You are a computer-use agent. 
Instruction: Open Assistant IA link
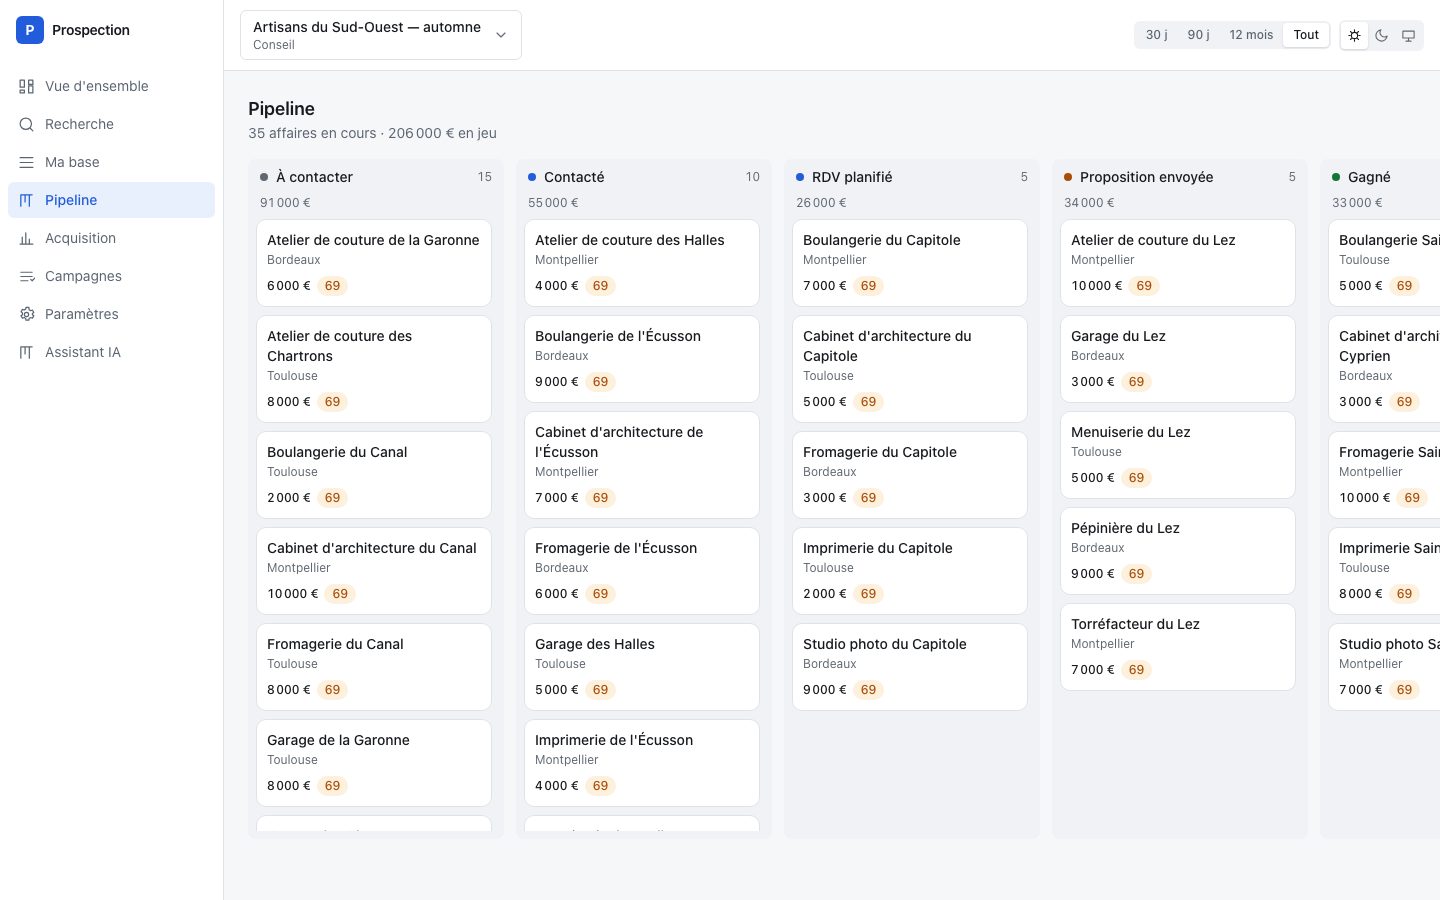point(111,352)
